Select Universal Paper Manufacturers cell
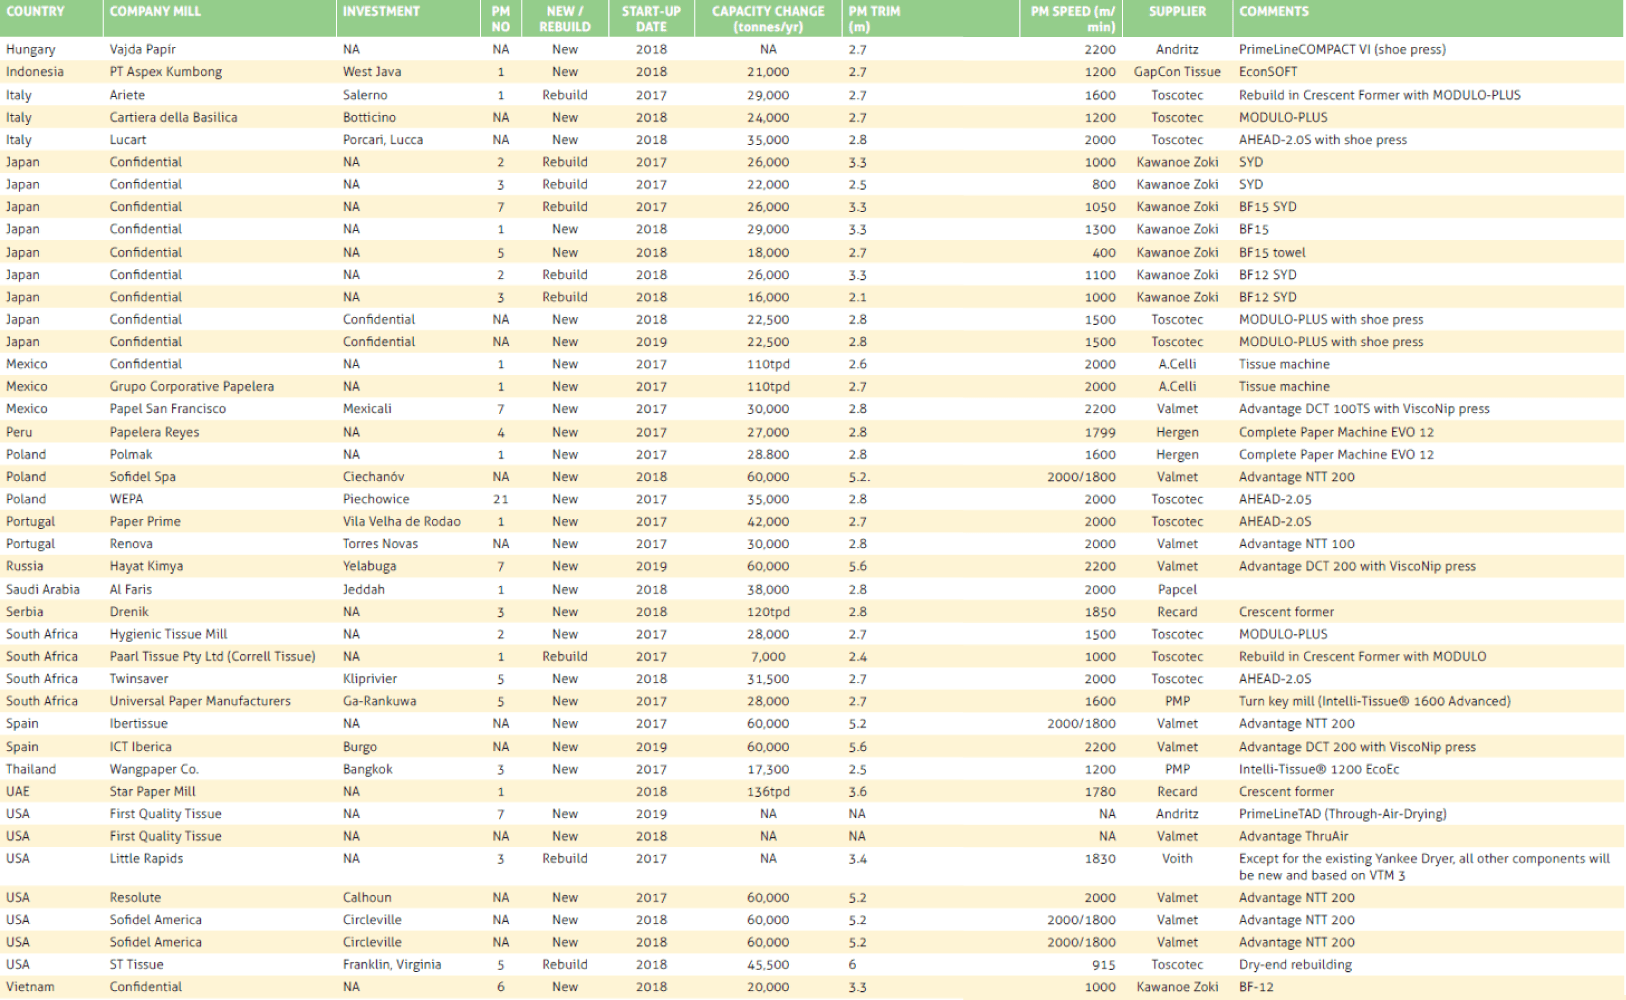The width and height of the screenshot is (1626, 1000). pyautogui.click(x=200, y=701)
